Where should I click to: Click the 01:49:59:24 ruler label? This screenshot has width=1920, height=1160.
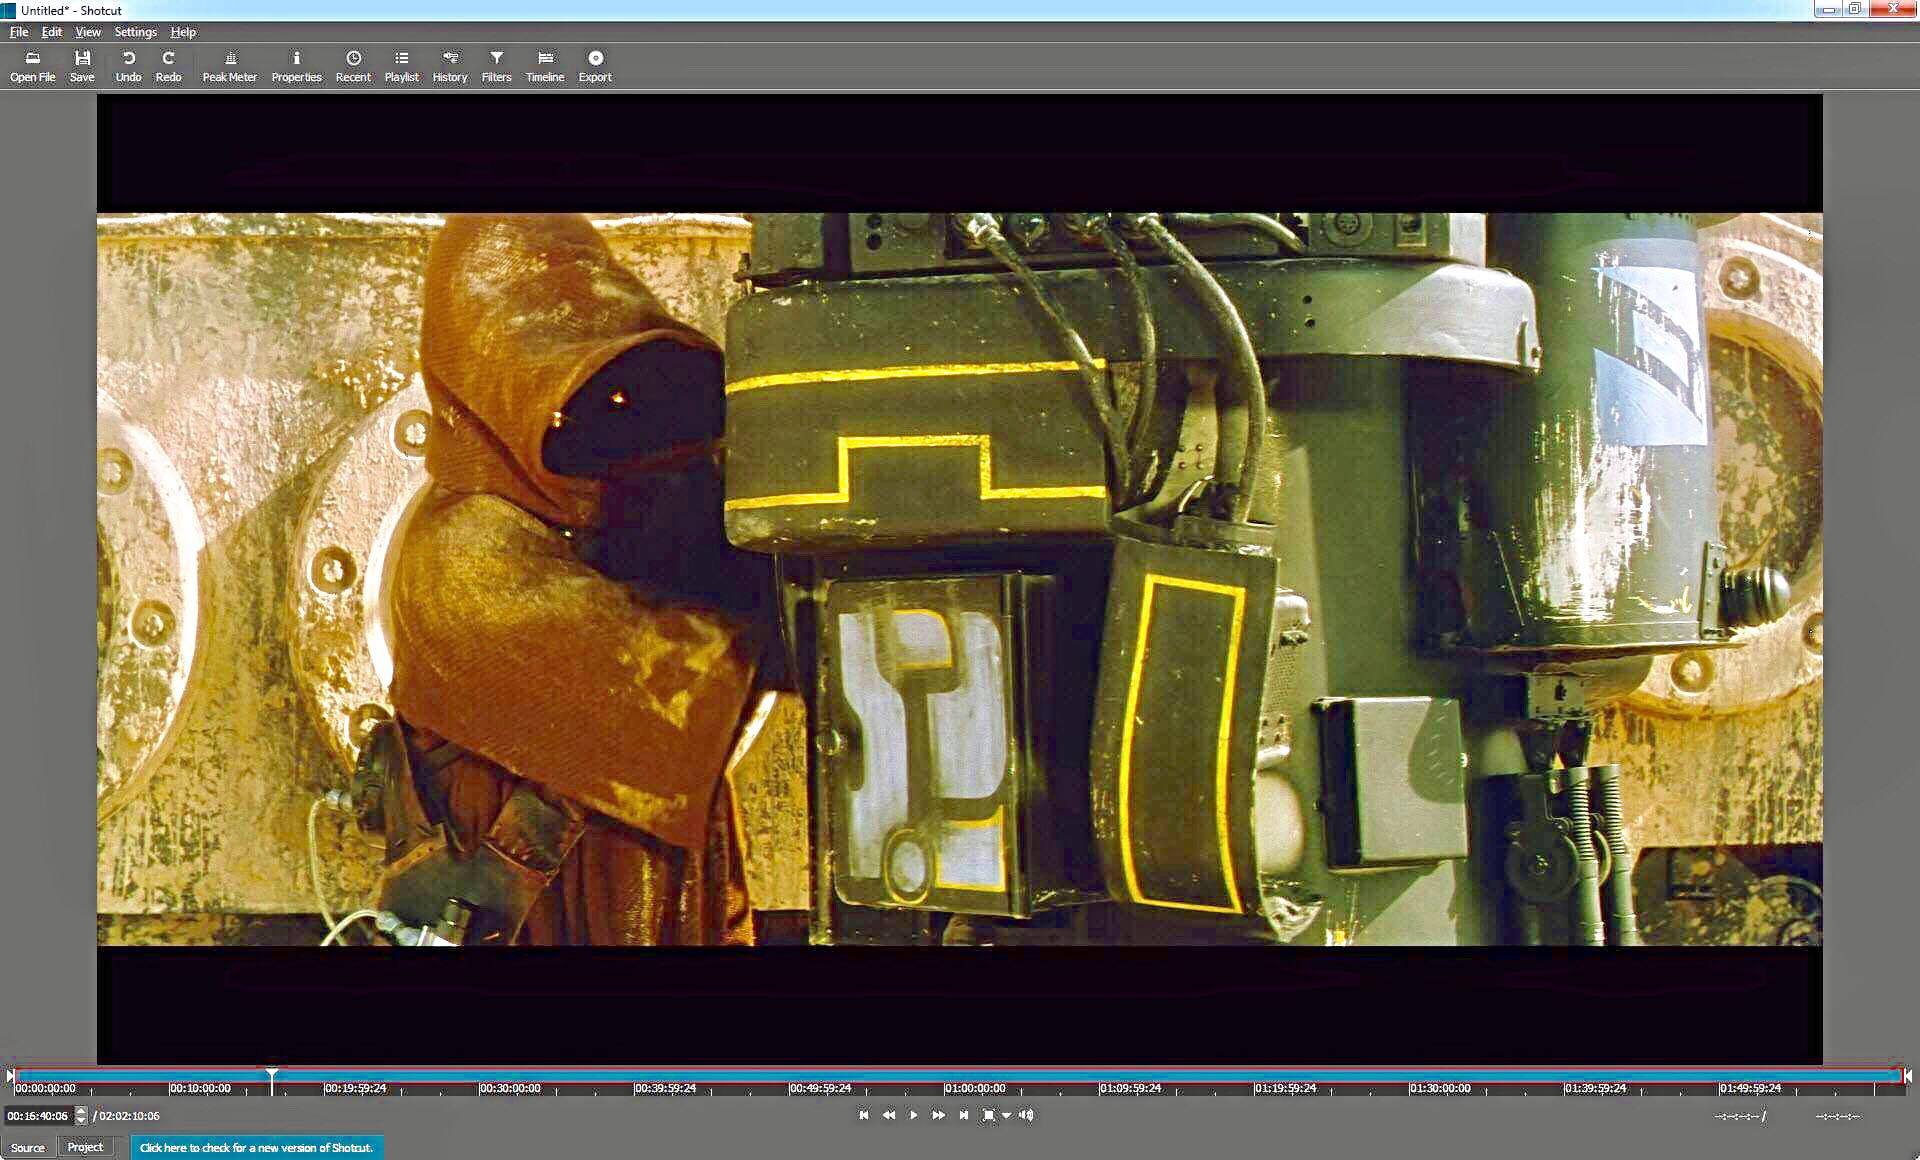point(1750,1088)
